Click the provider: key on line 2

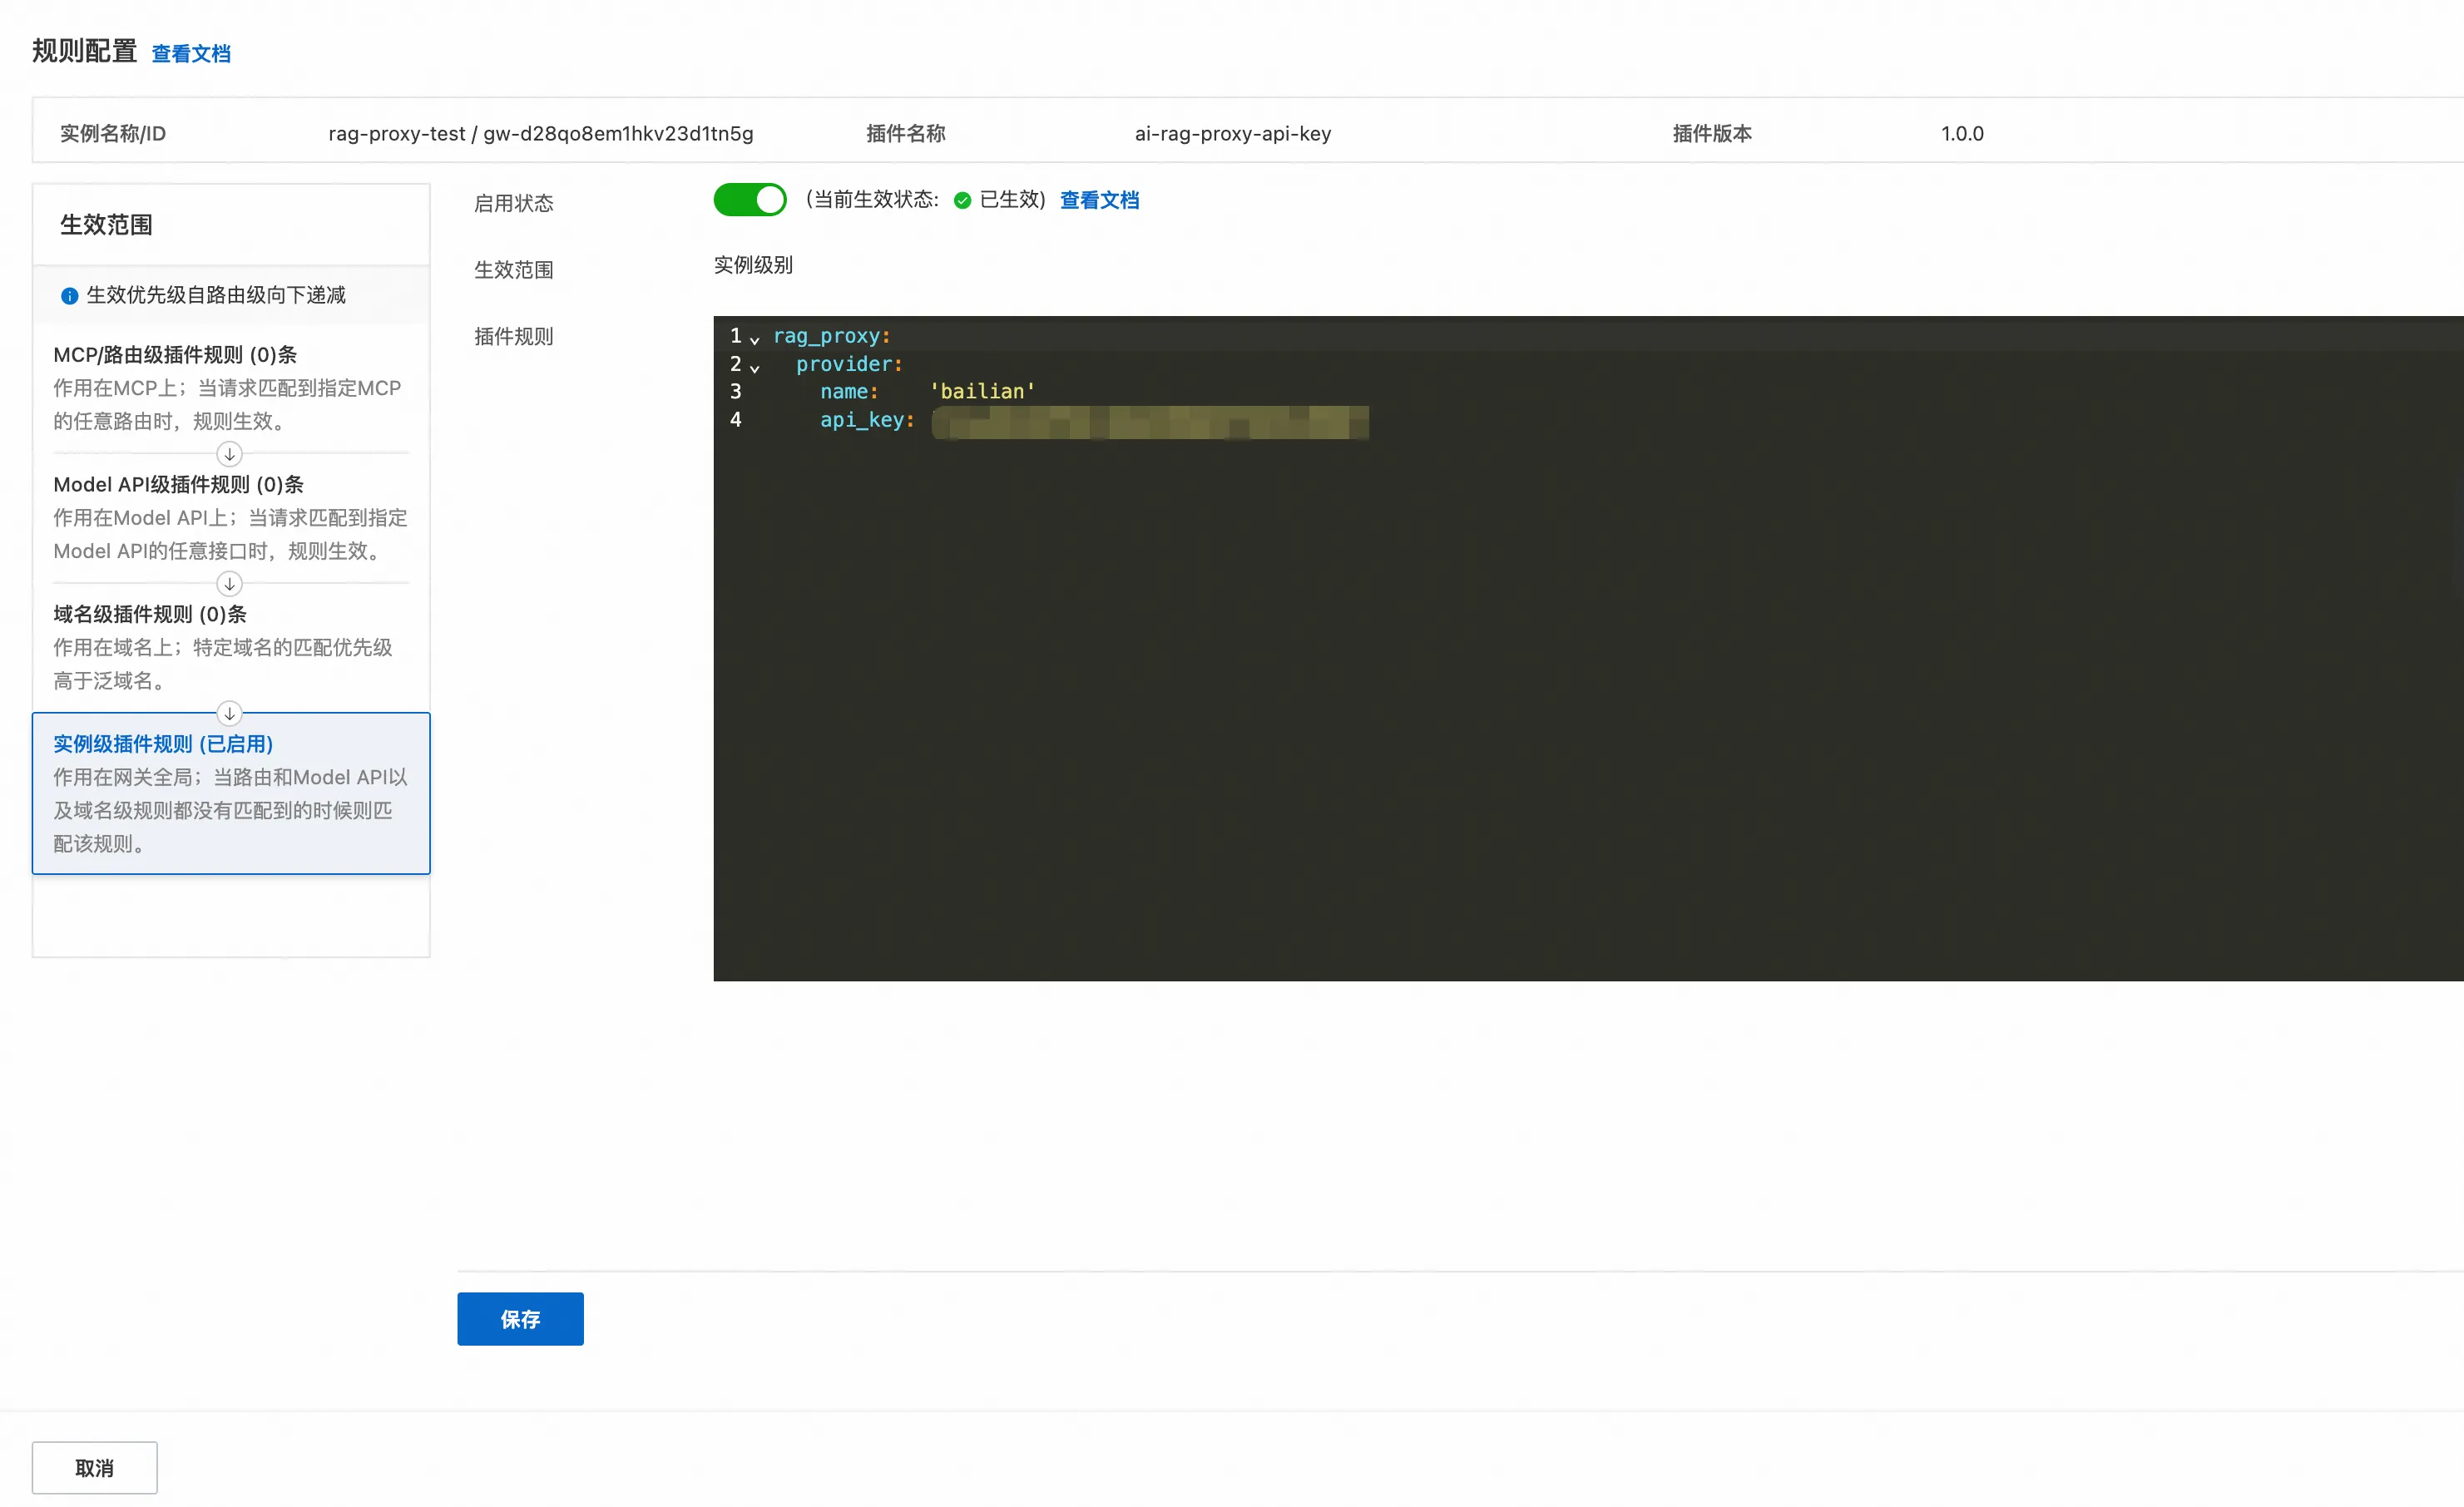click(x=849, y=364)
